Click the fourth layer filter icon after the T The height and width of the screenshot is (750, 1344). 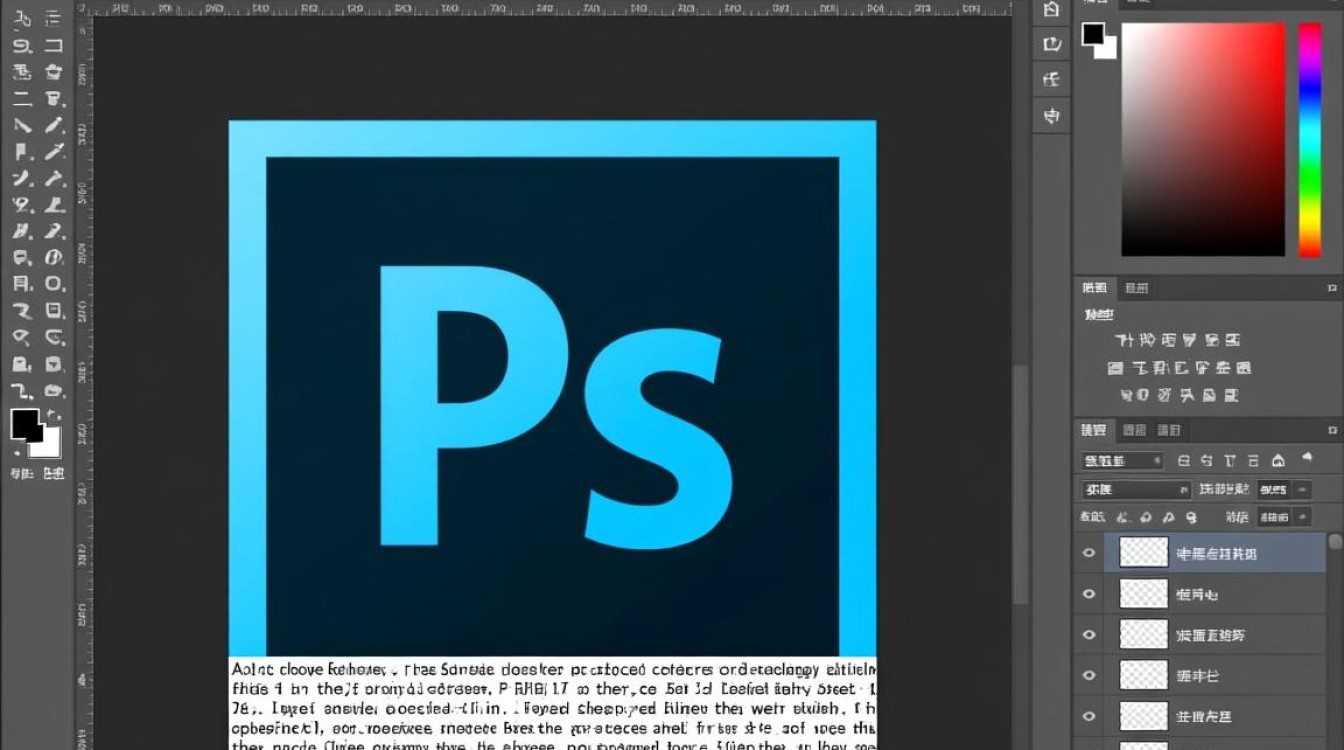tap(1253, 460)
